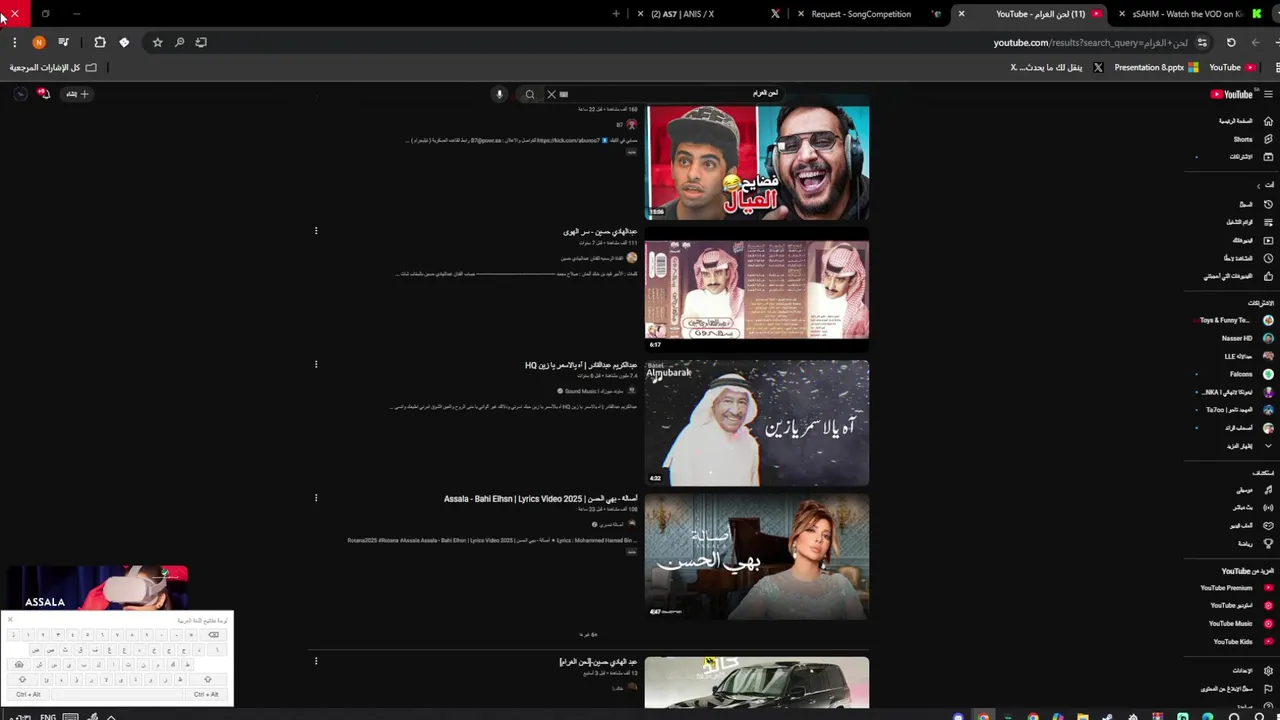Expand show more subscriptions chevron
The width and height of the screenshot is (1280, 720).
click(x=1269, y=446)
